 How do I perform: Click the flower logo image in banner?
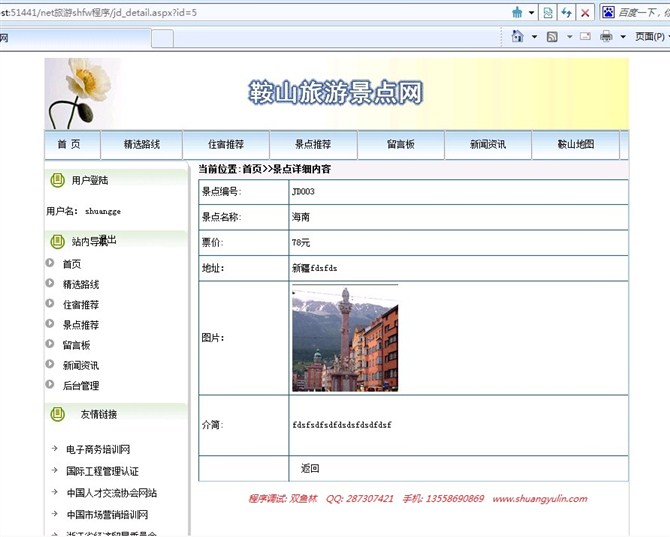click(x=79, y=94)
